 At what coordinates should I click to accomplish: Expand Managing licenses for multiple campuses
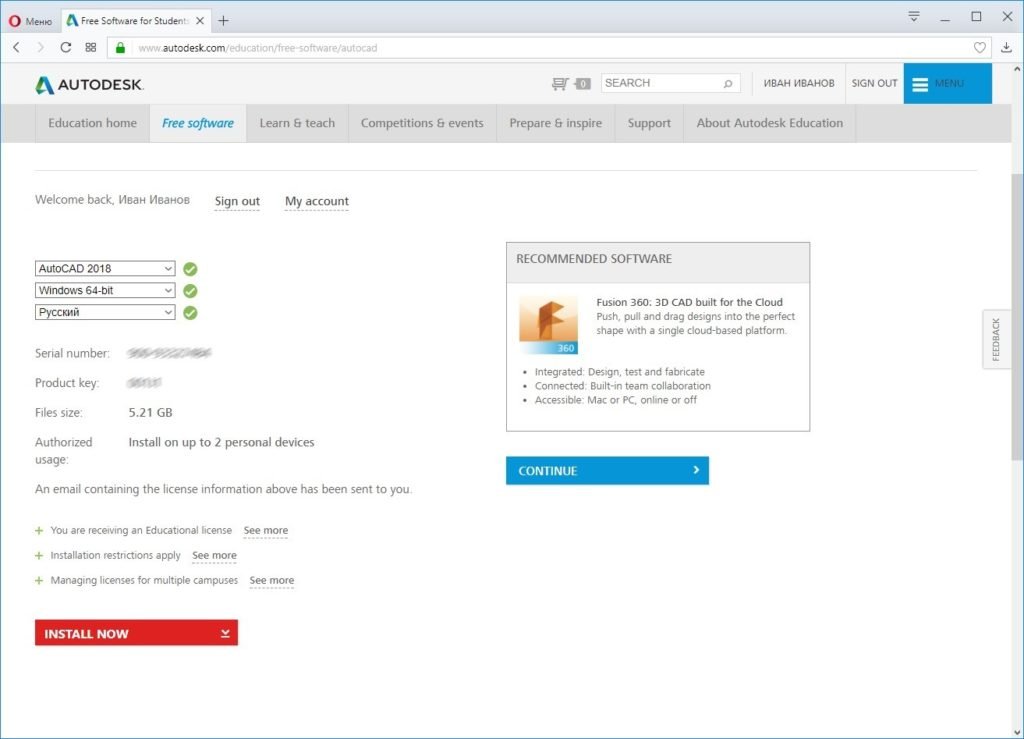pyautogui.click(x=39, y=580)
